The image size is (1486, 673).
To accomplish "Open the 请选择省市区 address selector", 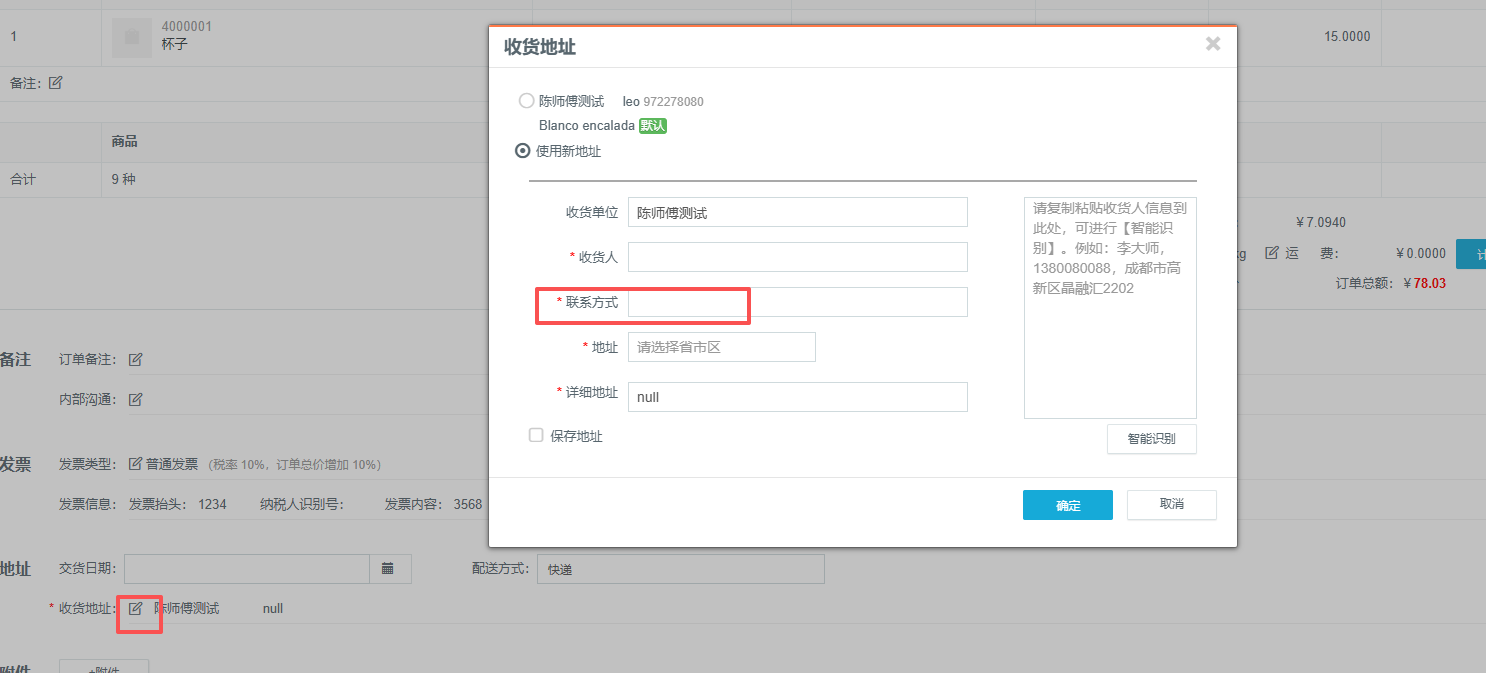I will [722, 347].
